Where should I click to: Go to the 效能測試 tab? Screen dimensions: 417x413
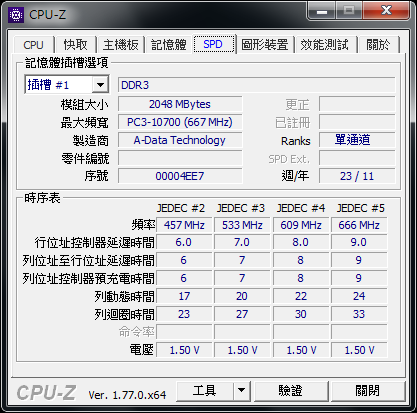(324, 45)
